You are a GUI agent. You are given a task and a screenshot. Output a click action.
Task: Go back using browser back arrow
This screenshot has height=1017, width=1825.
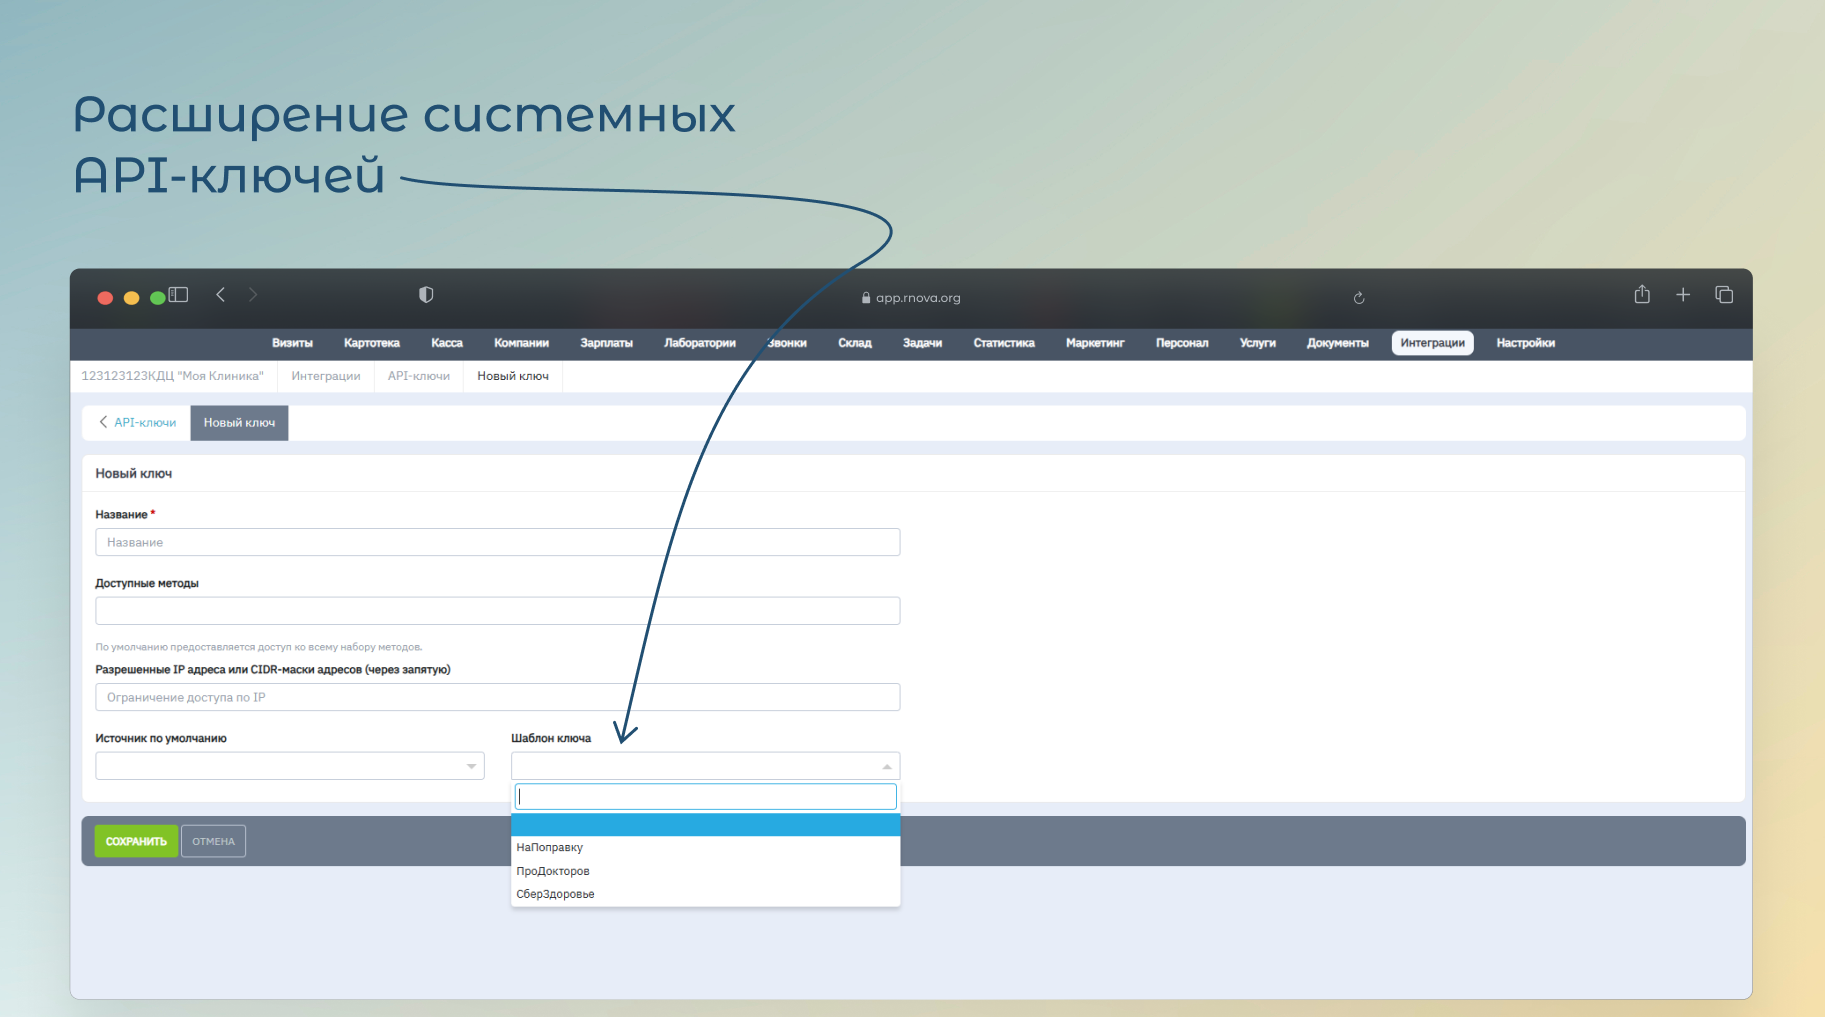[x=221, y=295]
